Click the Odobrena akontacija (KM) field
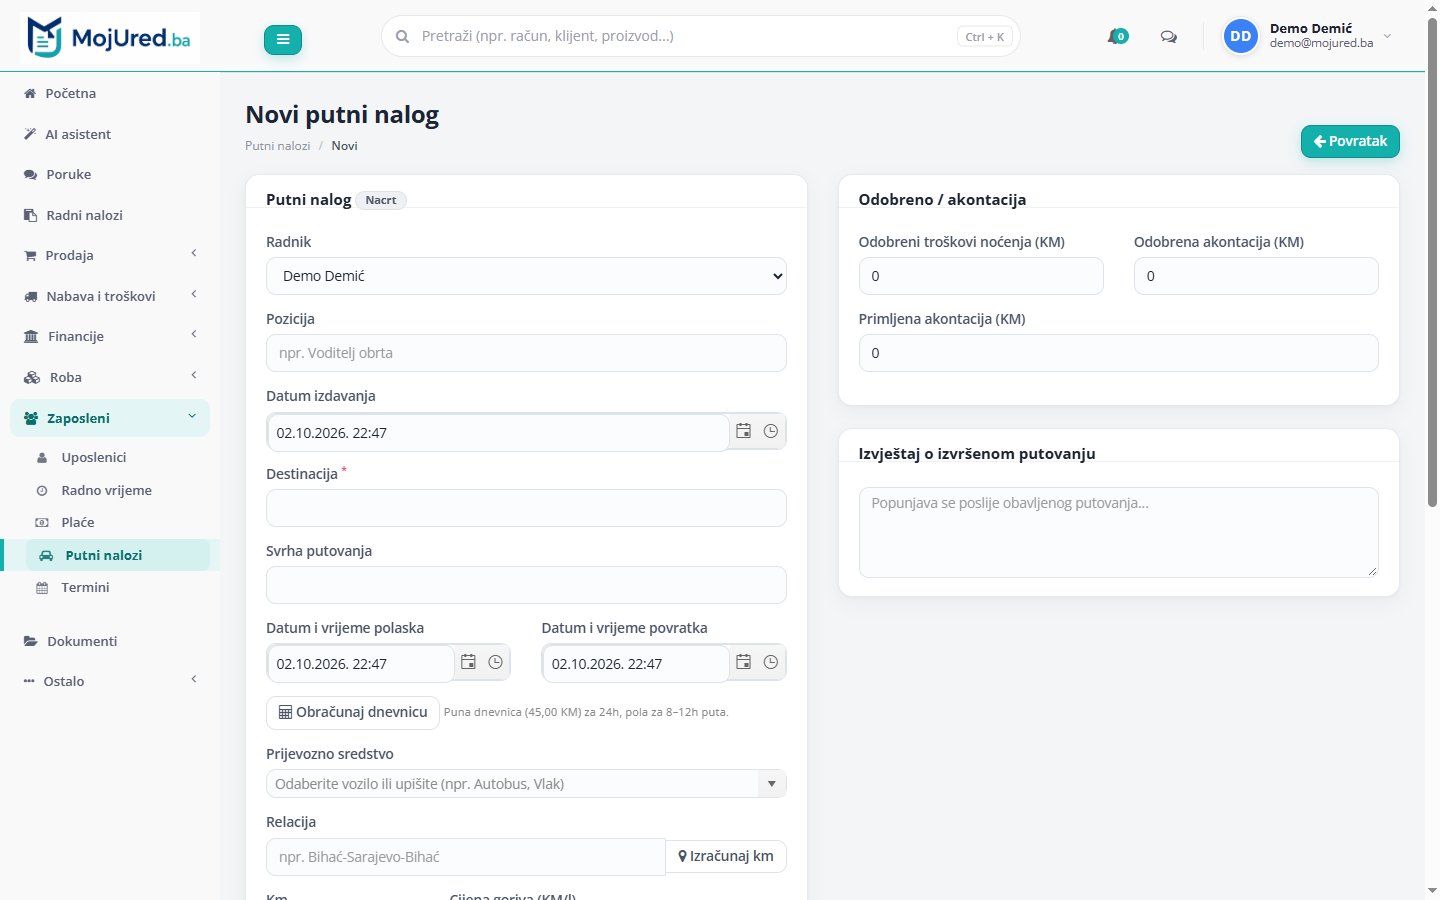The height and width of the screenshot is (900, 1440). pyautogui.click(x=1256, y=276)
